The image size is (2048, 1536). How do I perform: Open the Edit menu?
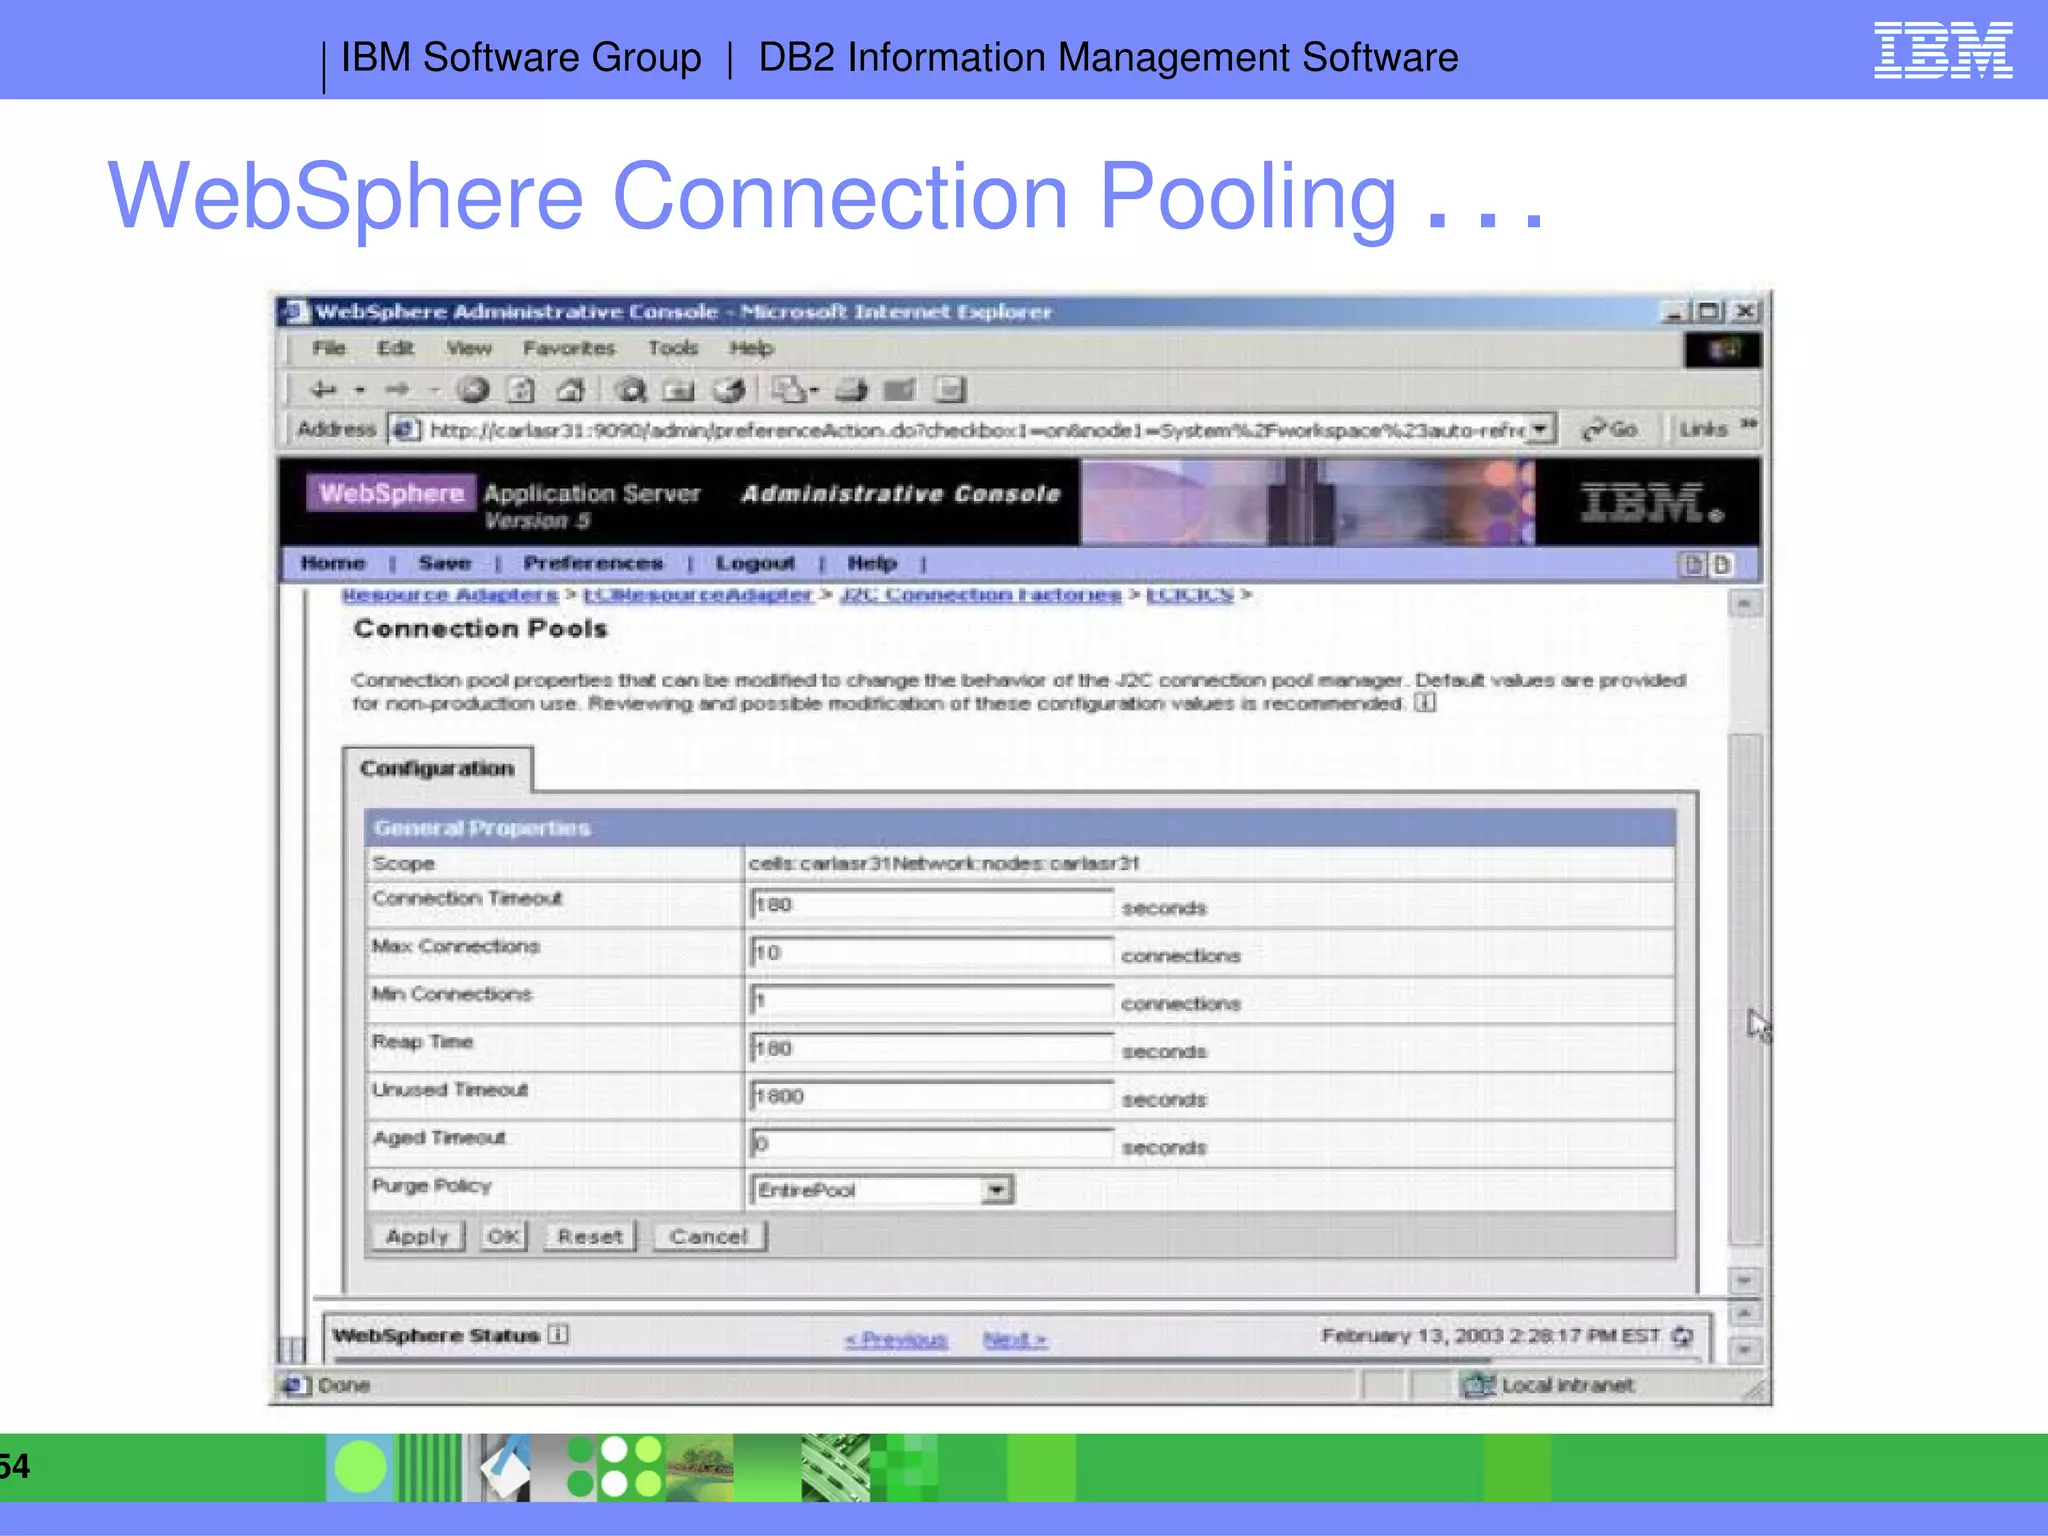395,348
